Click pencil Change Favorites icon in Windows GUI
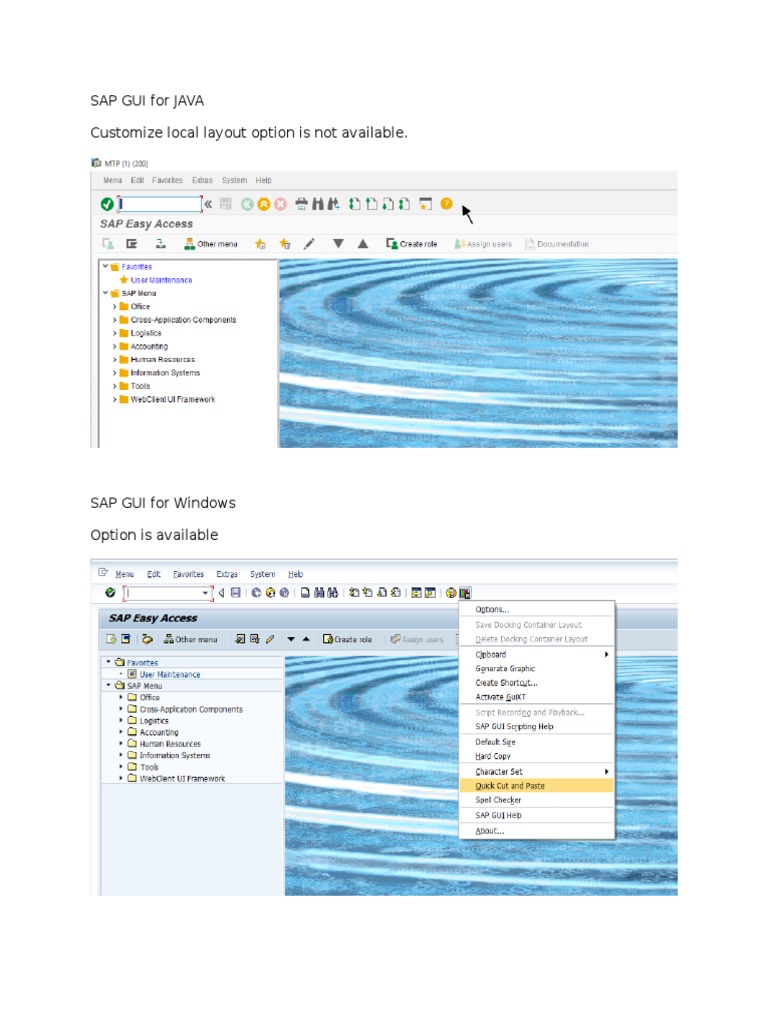Viewport: 768px width, 1024px height. (270, 639)
